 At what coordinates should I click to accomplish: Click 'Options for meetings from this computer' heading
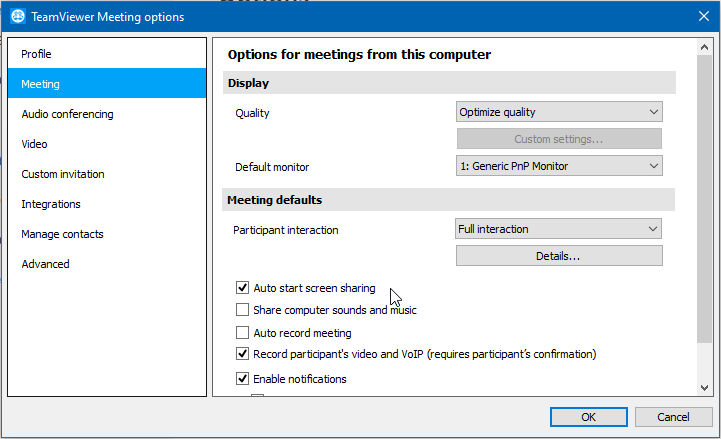(x=359, y=54)
